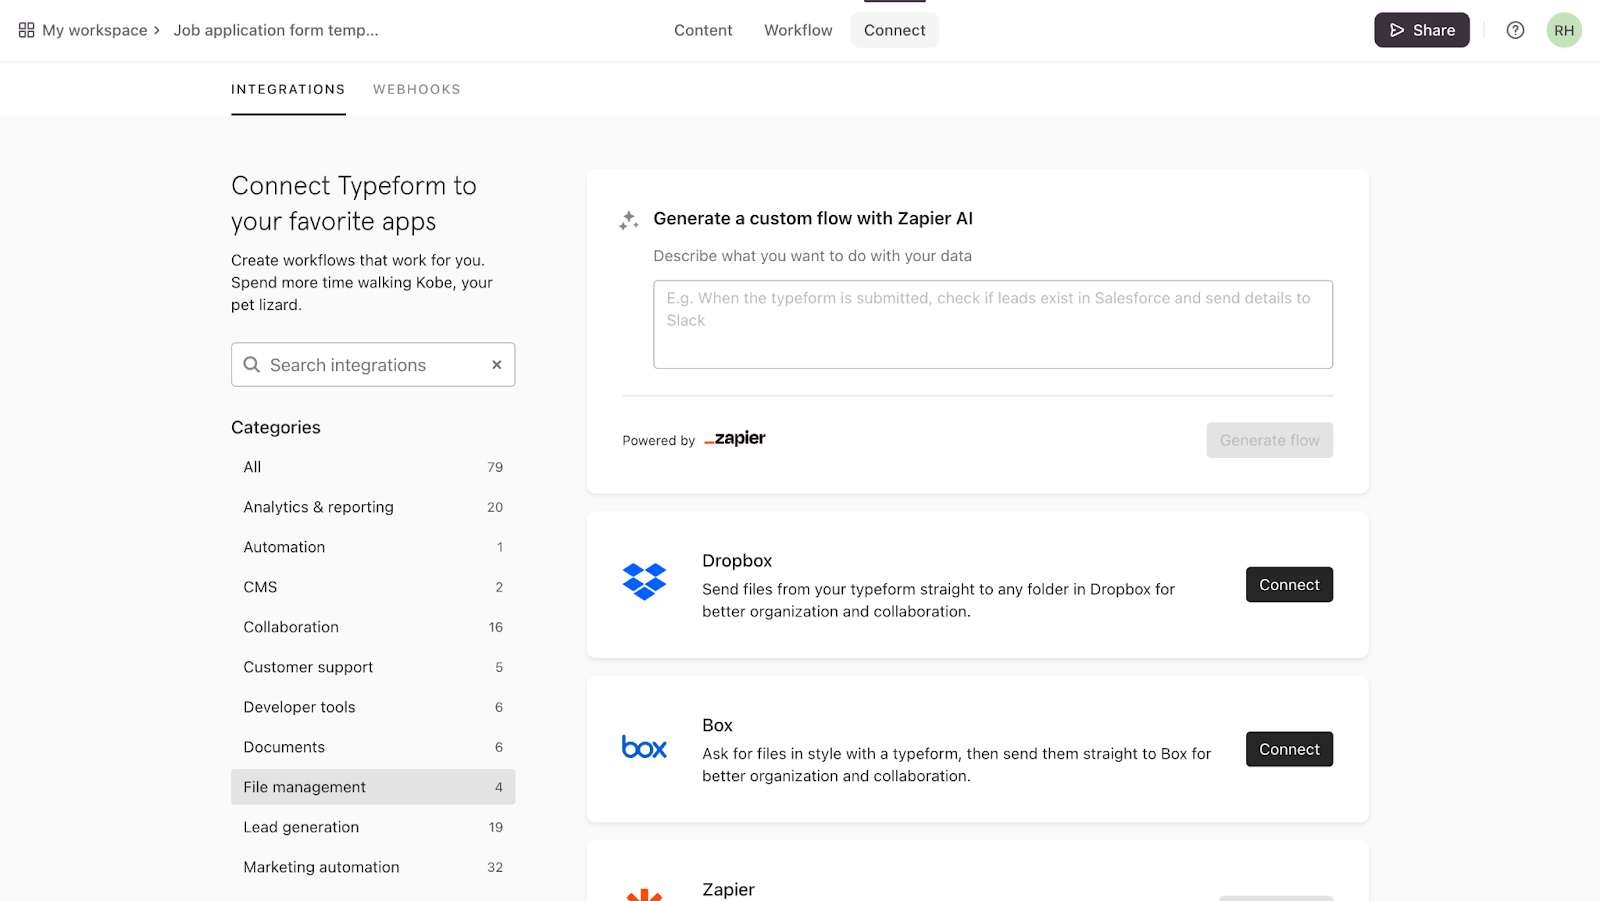Go to the My workspace breadcrumb
Viewport: 1600px width, 901px height.
[x=95, y=30]
